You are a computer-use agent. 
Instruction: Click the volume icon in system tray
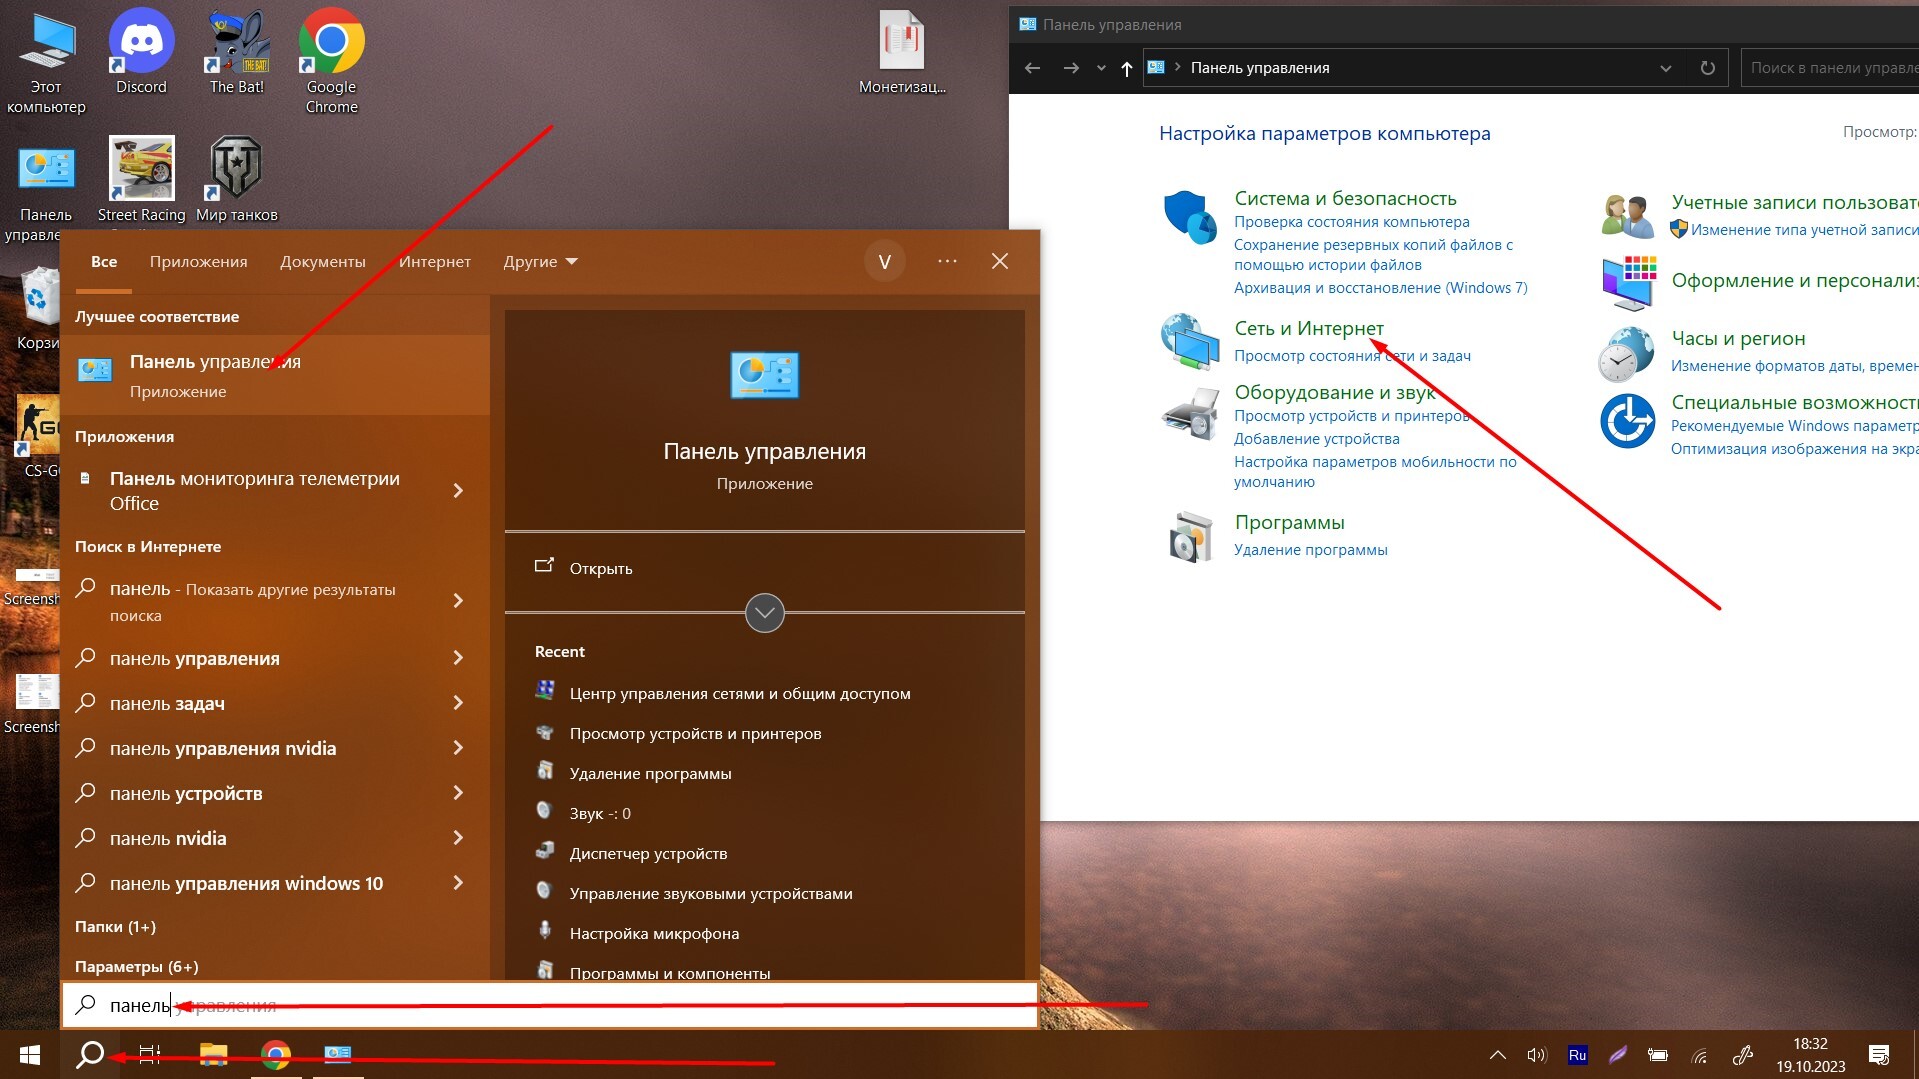[x=1536, y=1055]
